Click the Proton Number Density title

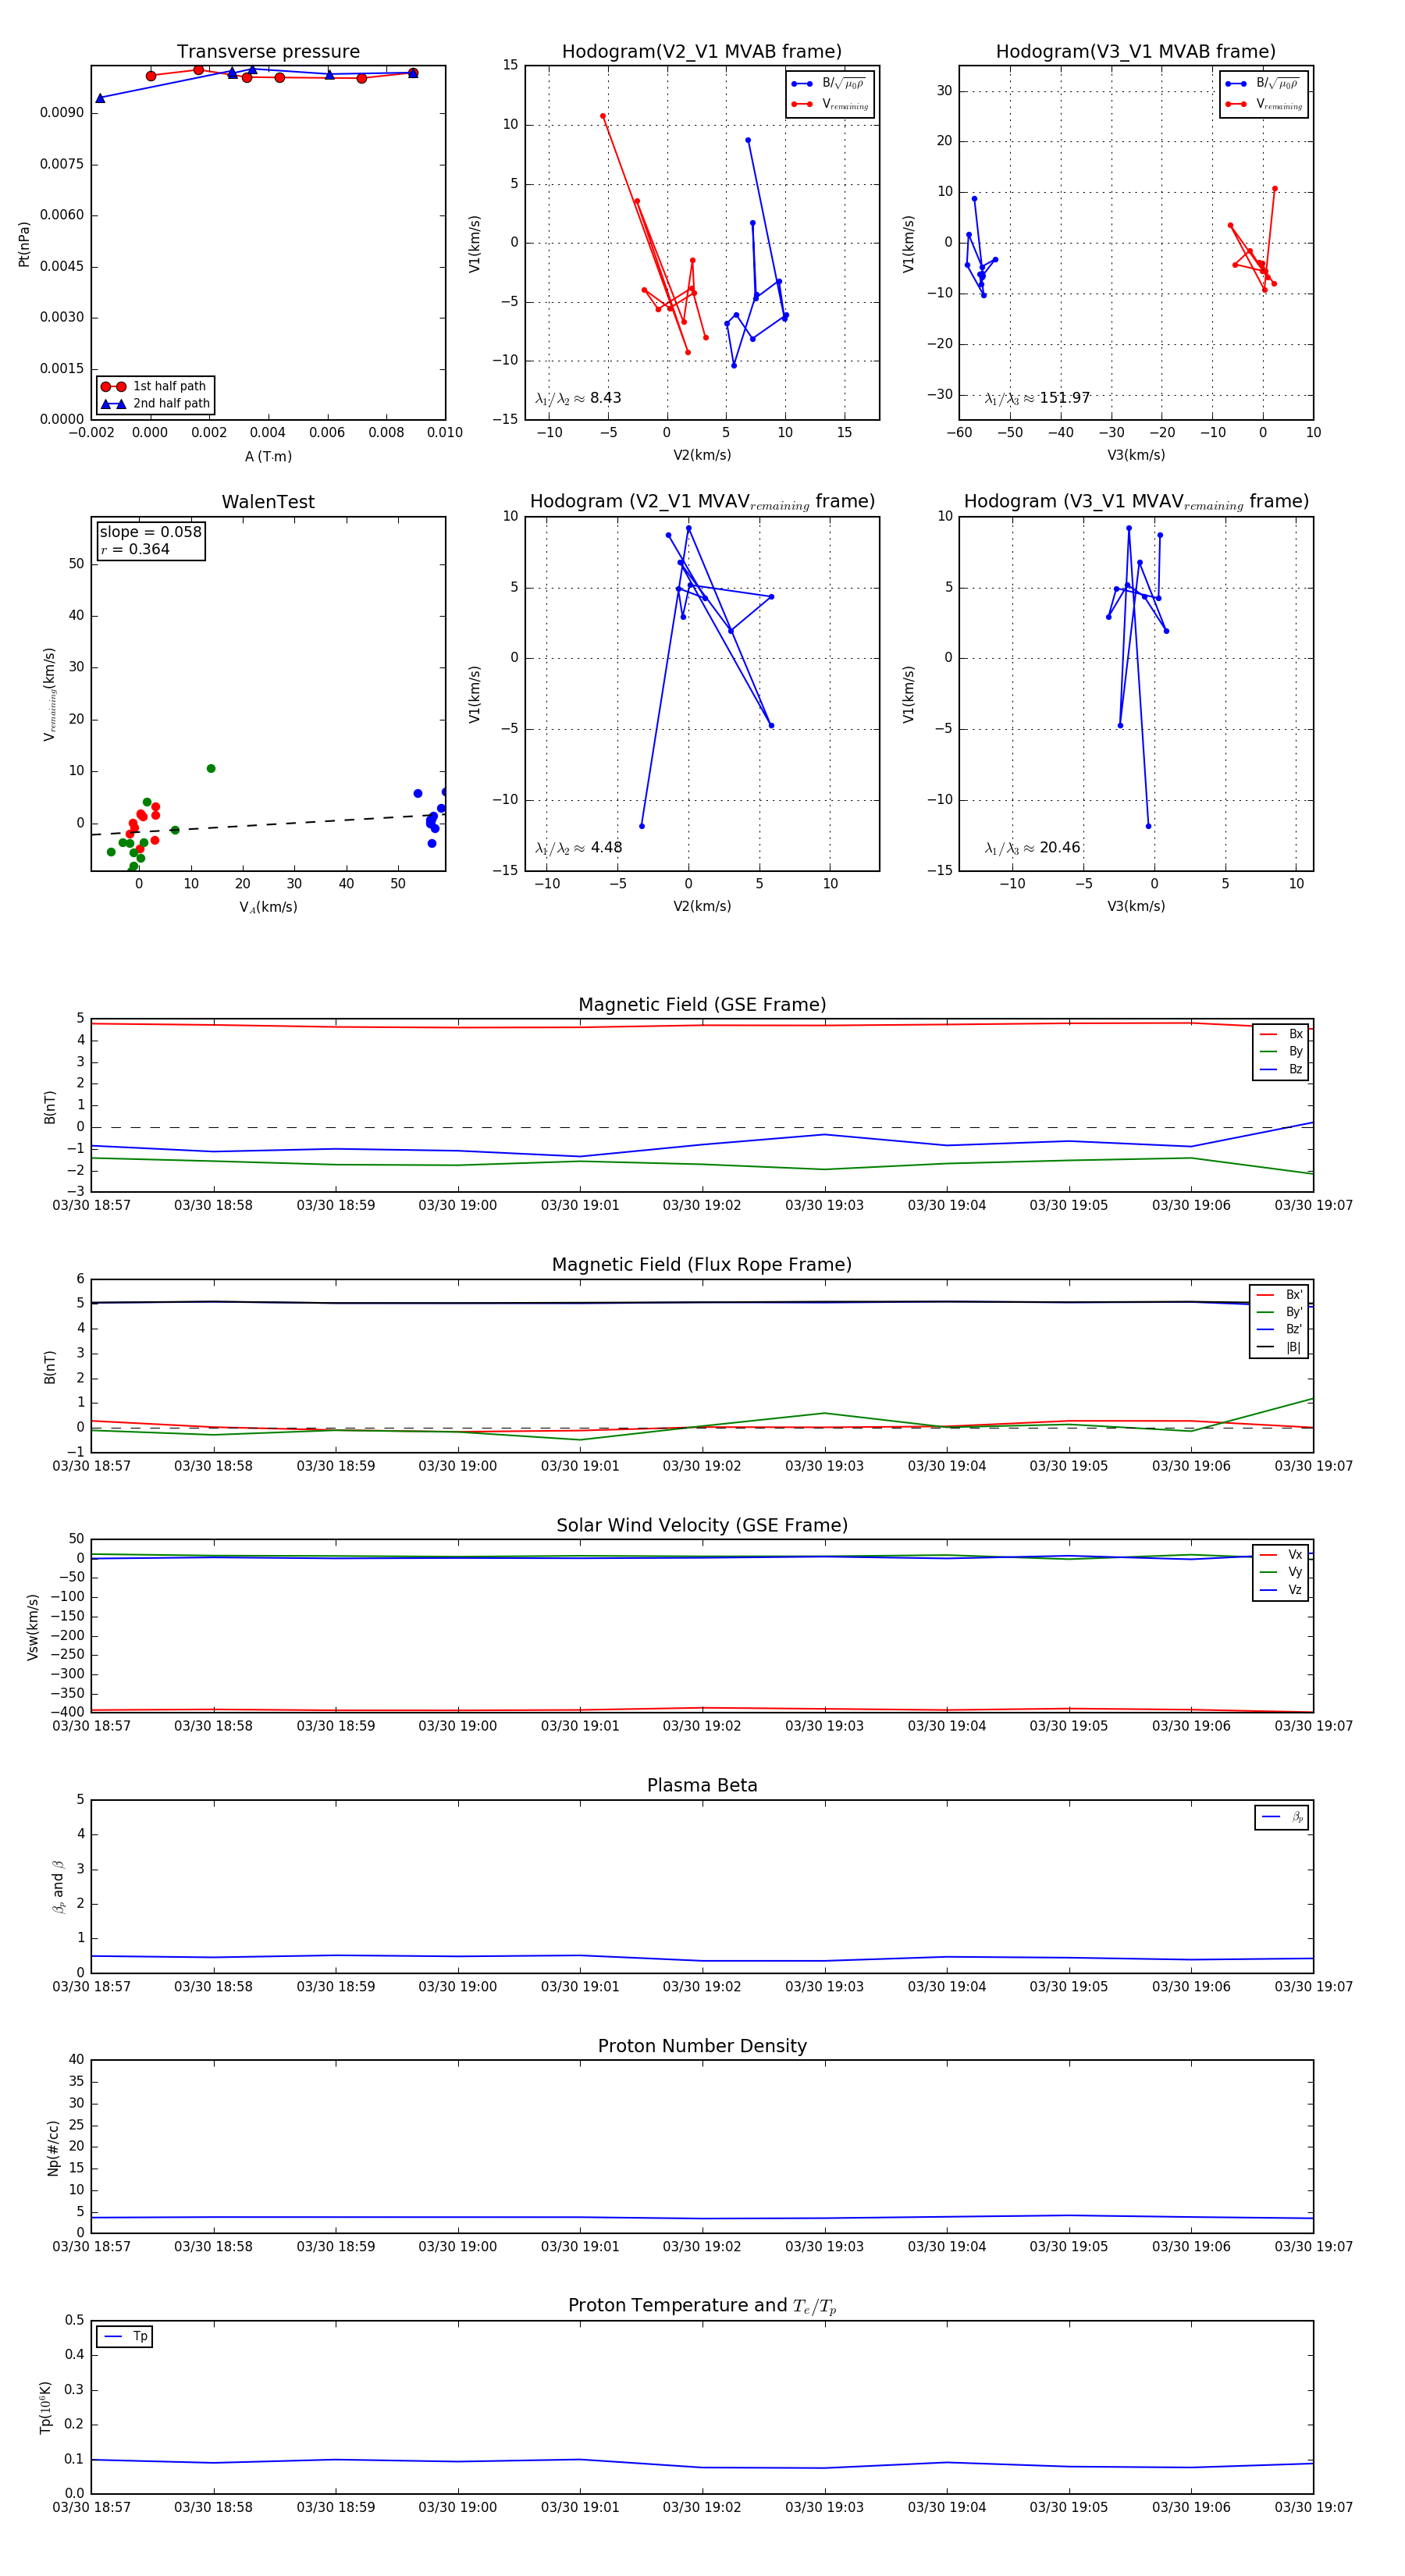pos(702,2046)
